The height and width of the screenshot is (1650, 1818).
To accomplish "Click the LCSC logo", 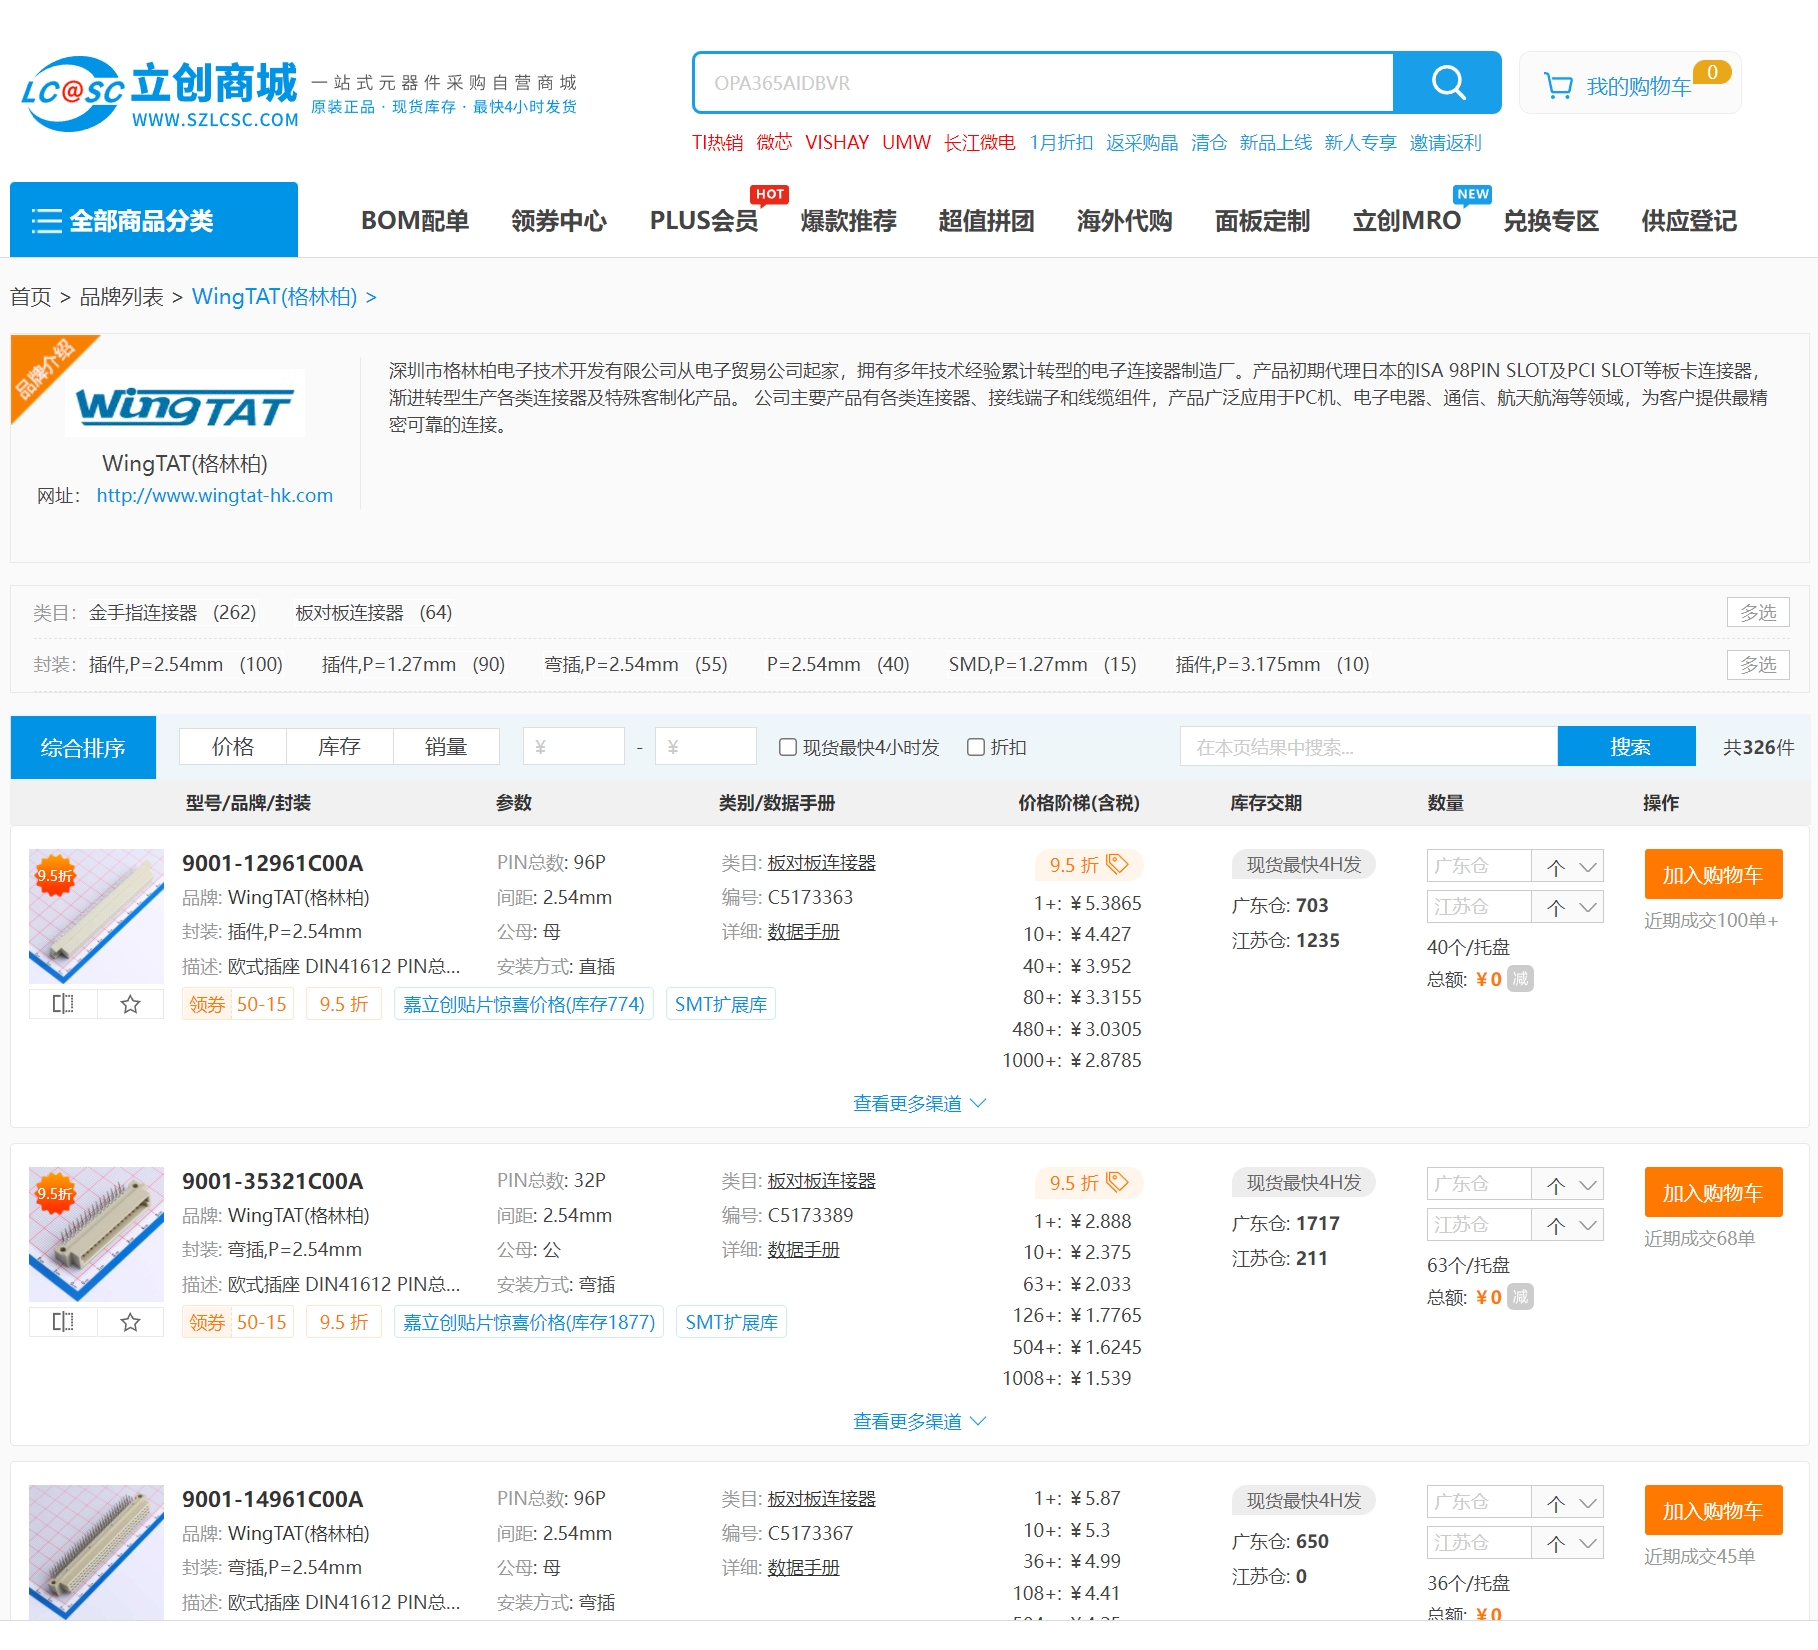I will click(160, 93).
